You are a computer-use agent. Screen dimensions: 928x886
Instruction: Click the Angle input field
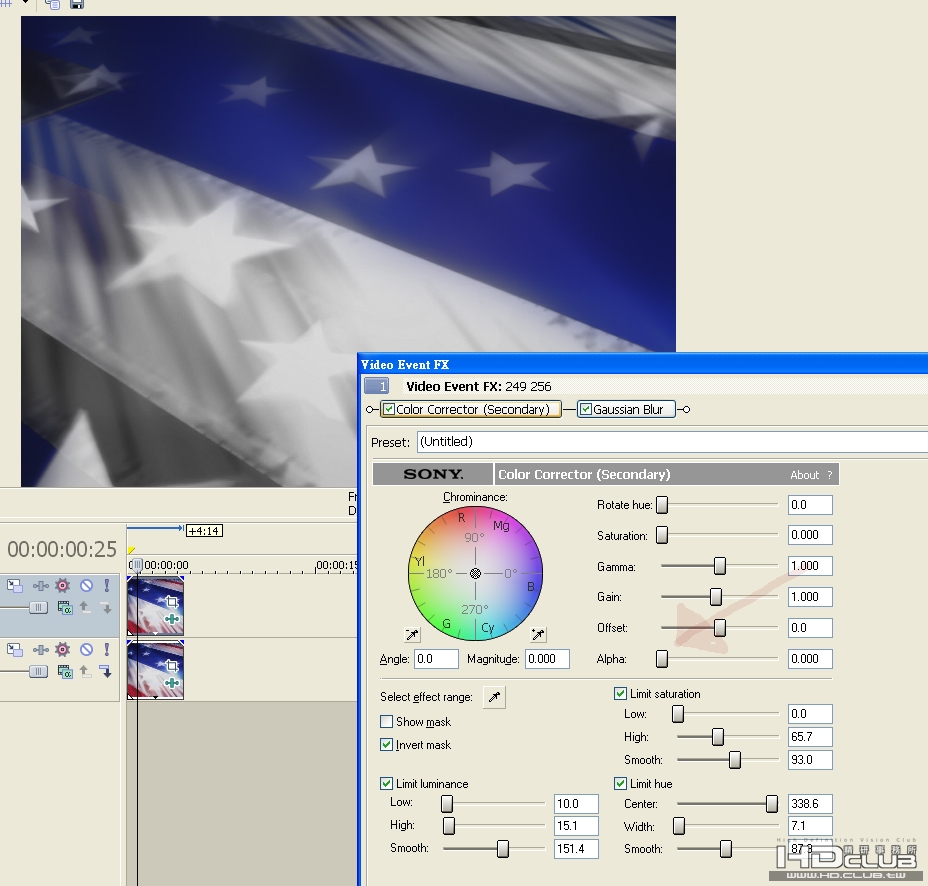pyautogui.click(x=436, y=659)
